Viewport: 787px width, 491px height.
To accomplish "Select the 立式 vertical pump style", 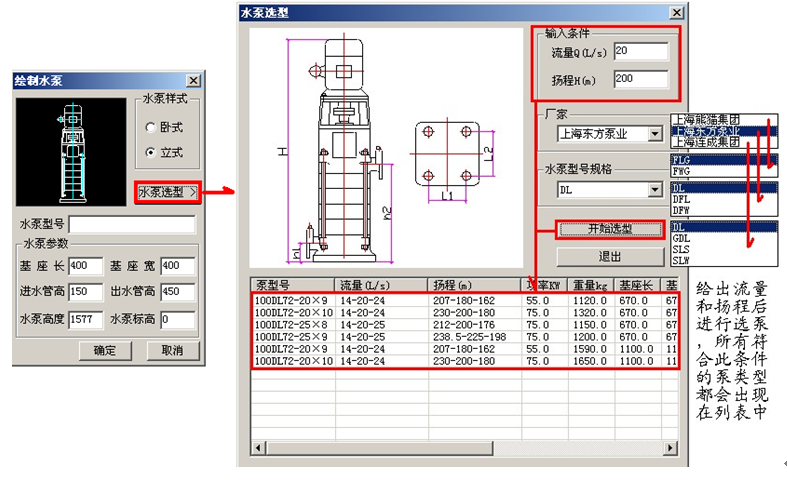I will point(151,152).
